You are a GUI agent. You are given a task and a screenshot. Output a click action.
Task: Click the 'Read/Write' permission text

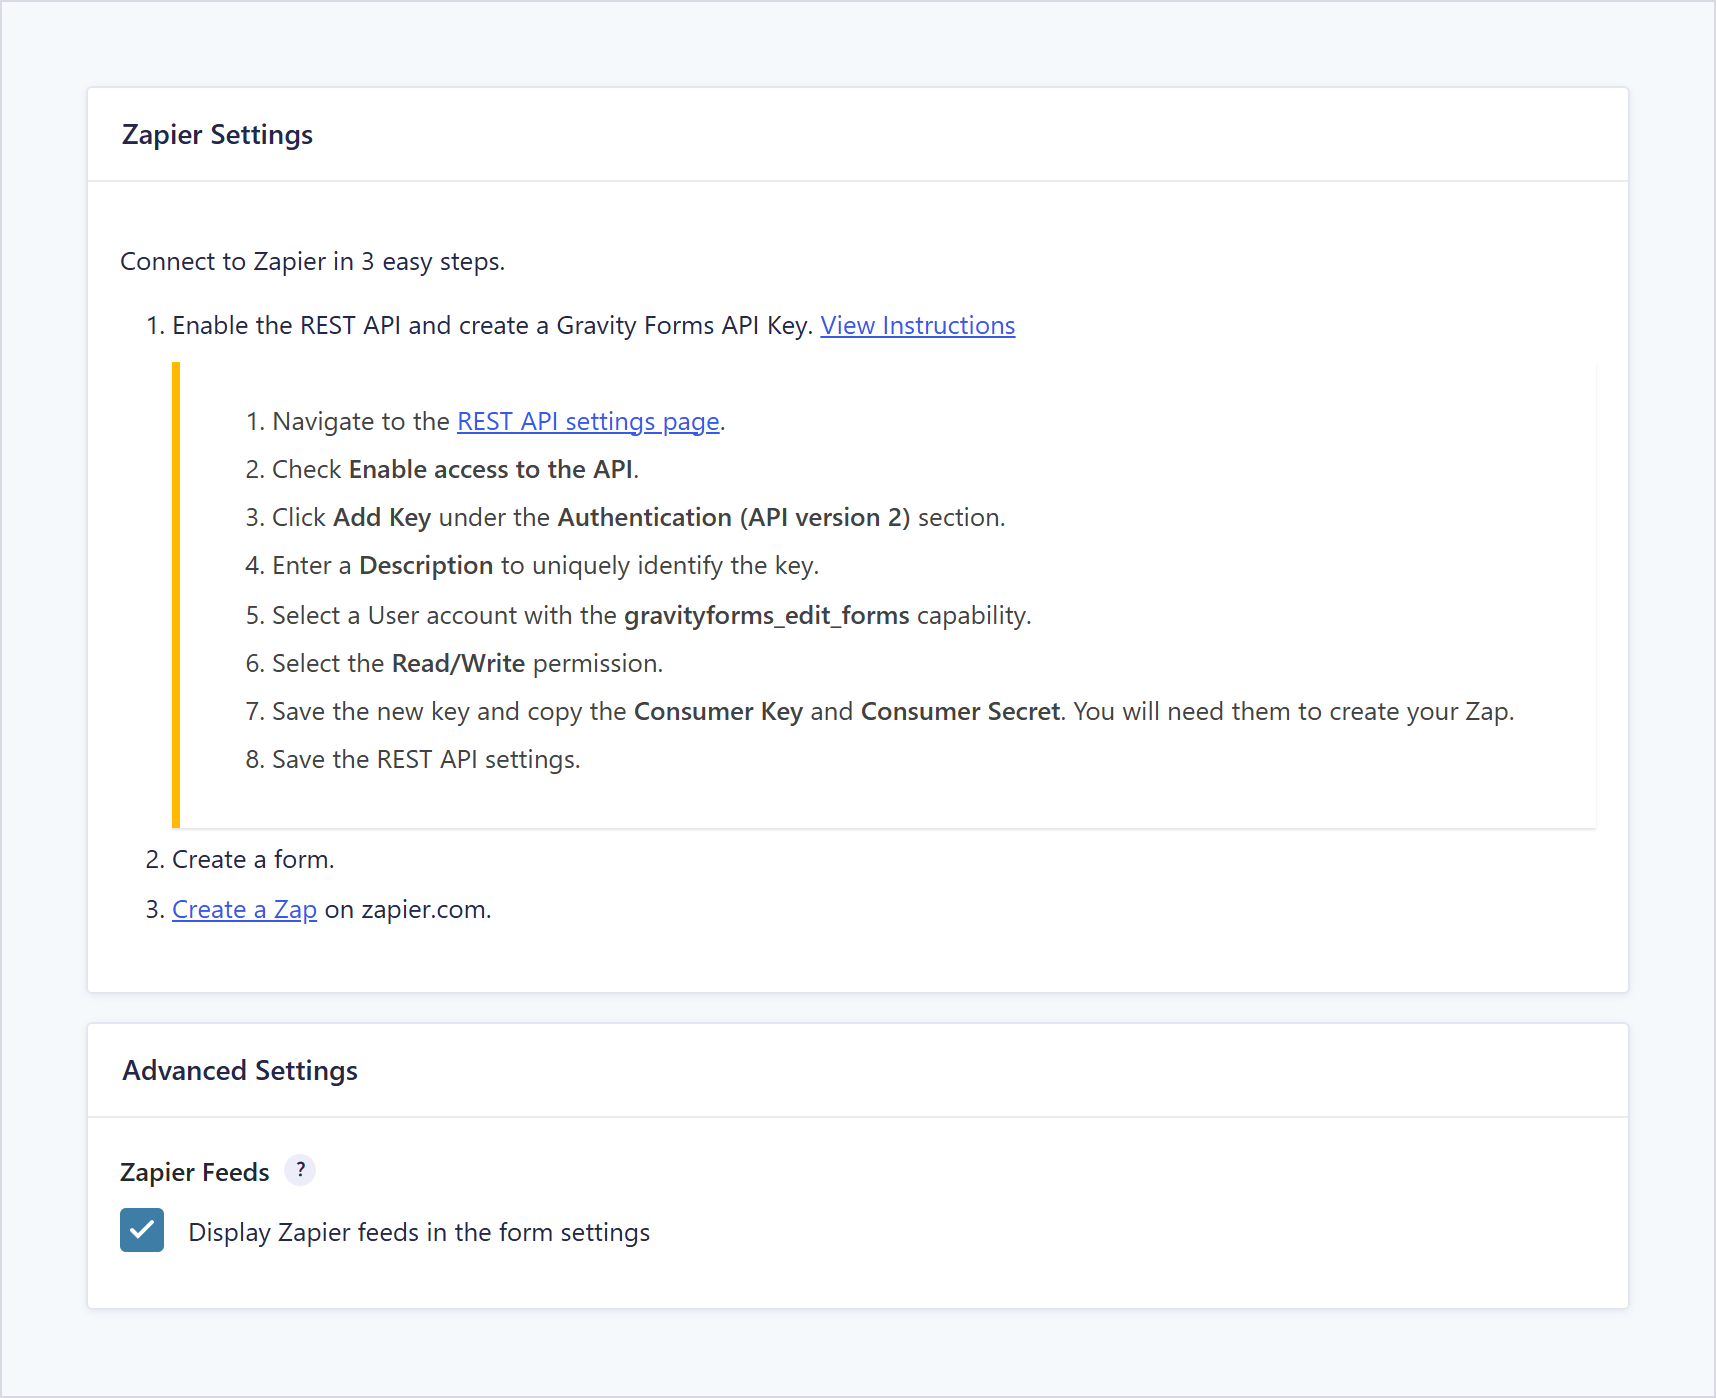[x=458, y=663]
